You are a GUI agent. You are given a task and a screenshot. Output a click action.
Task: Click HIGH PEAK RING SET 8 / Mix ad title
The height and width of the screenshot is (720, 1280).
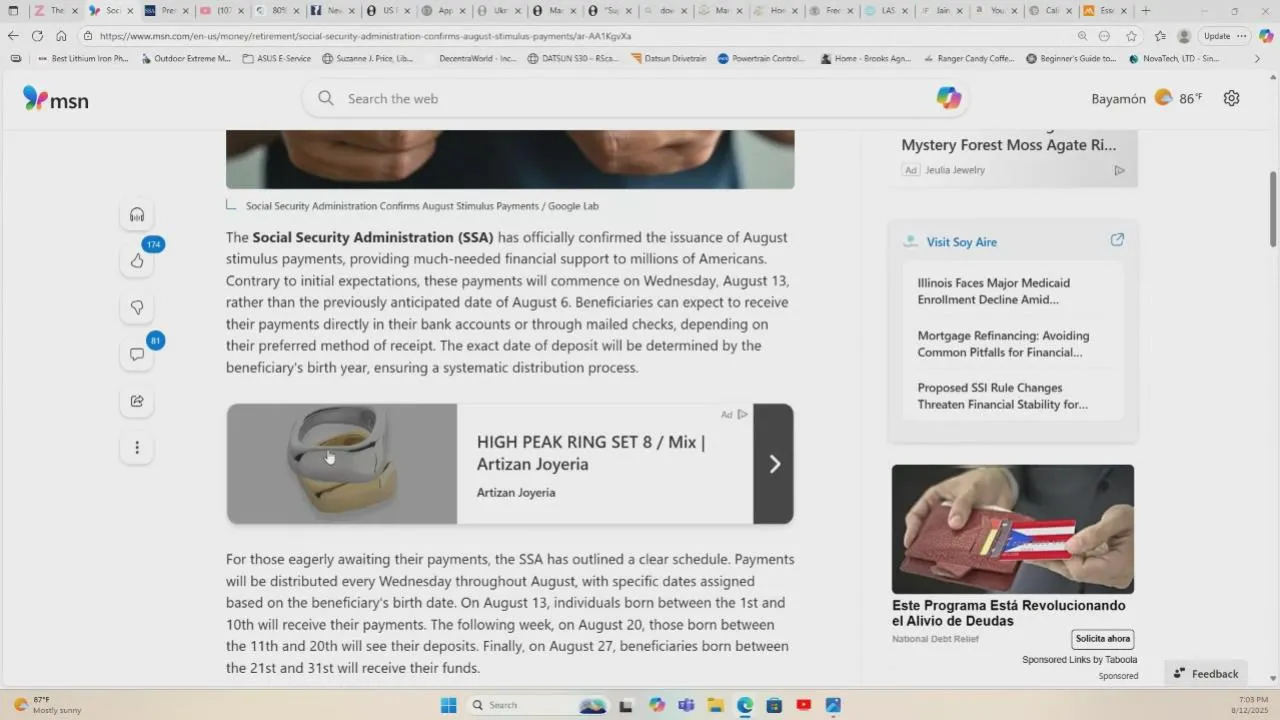[591, 453]
